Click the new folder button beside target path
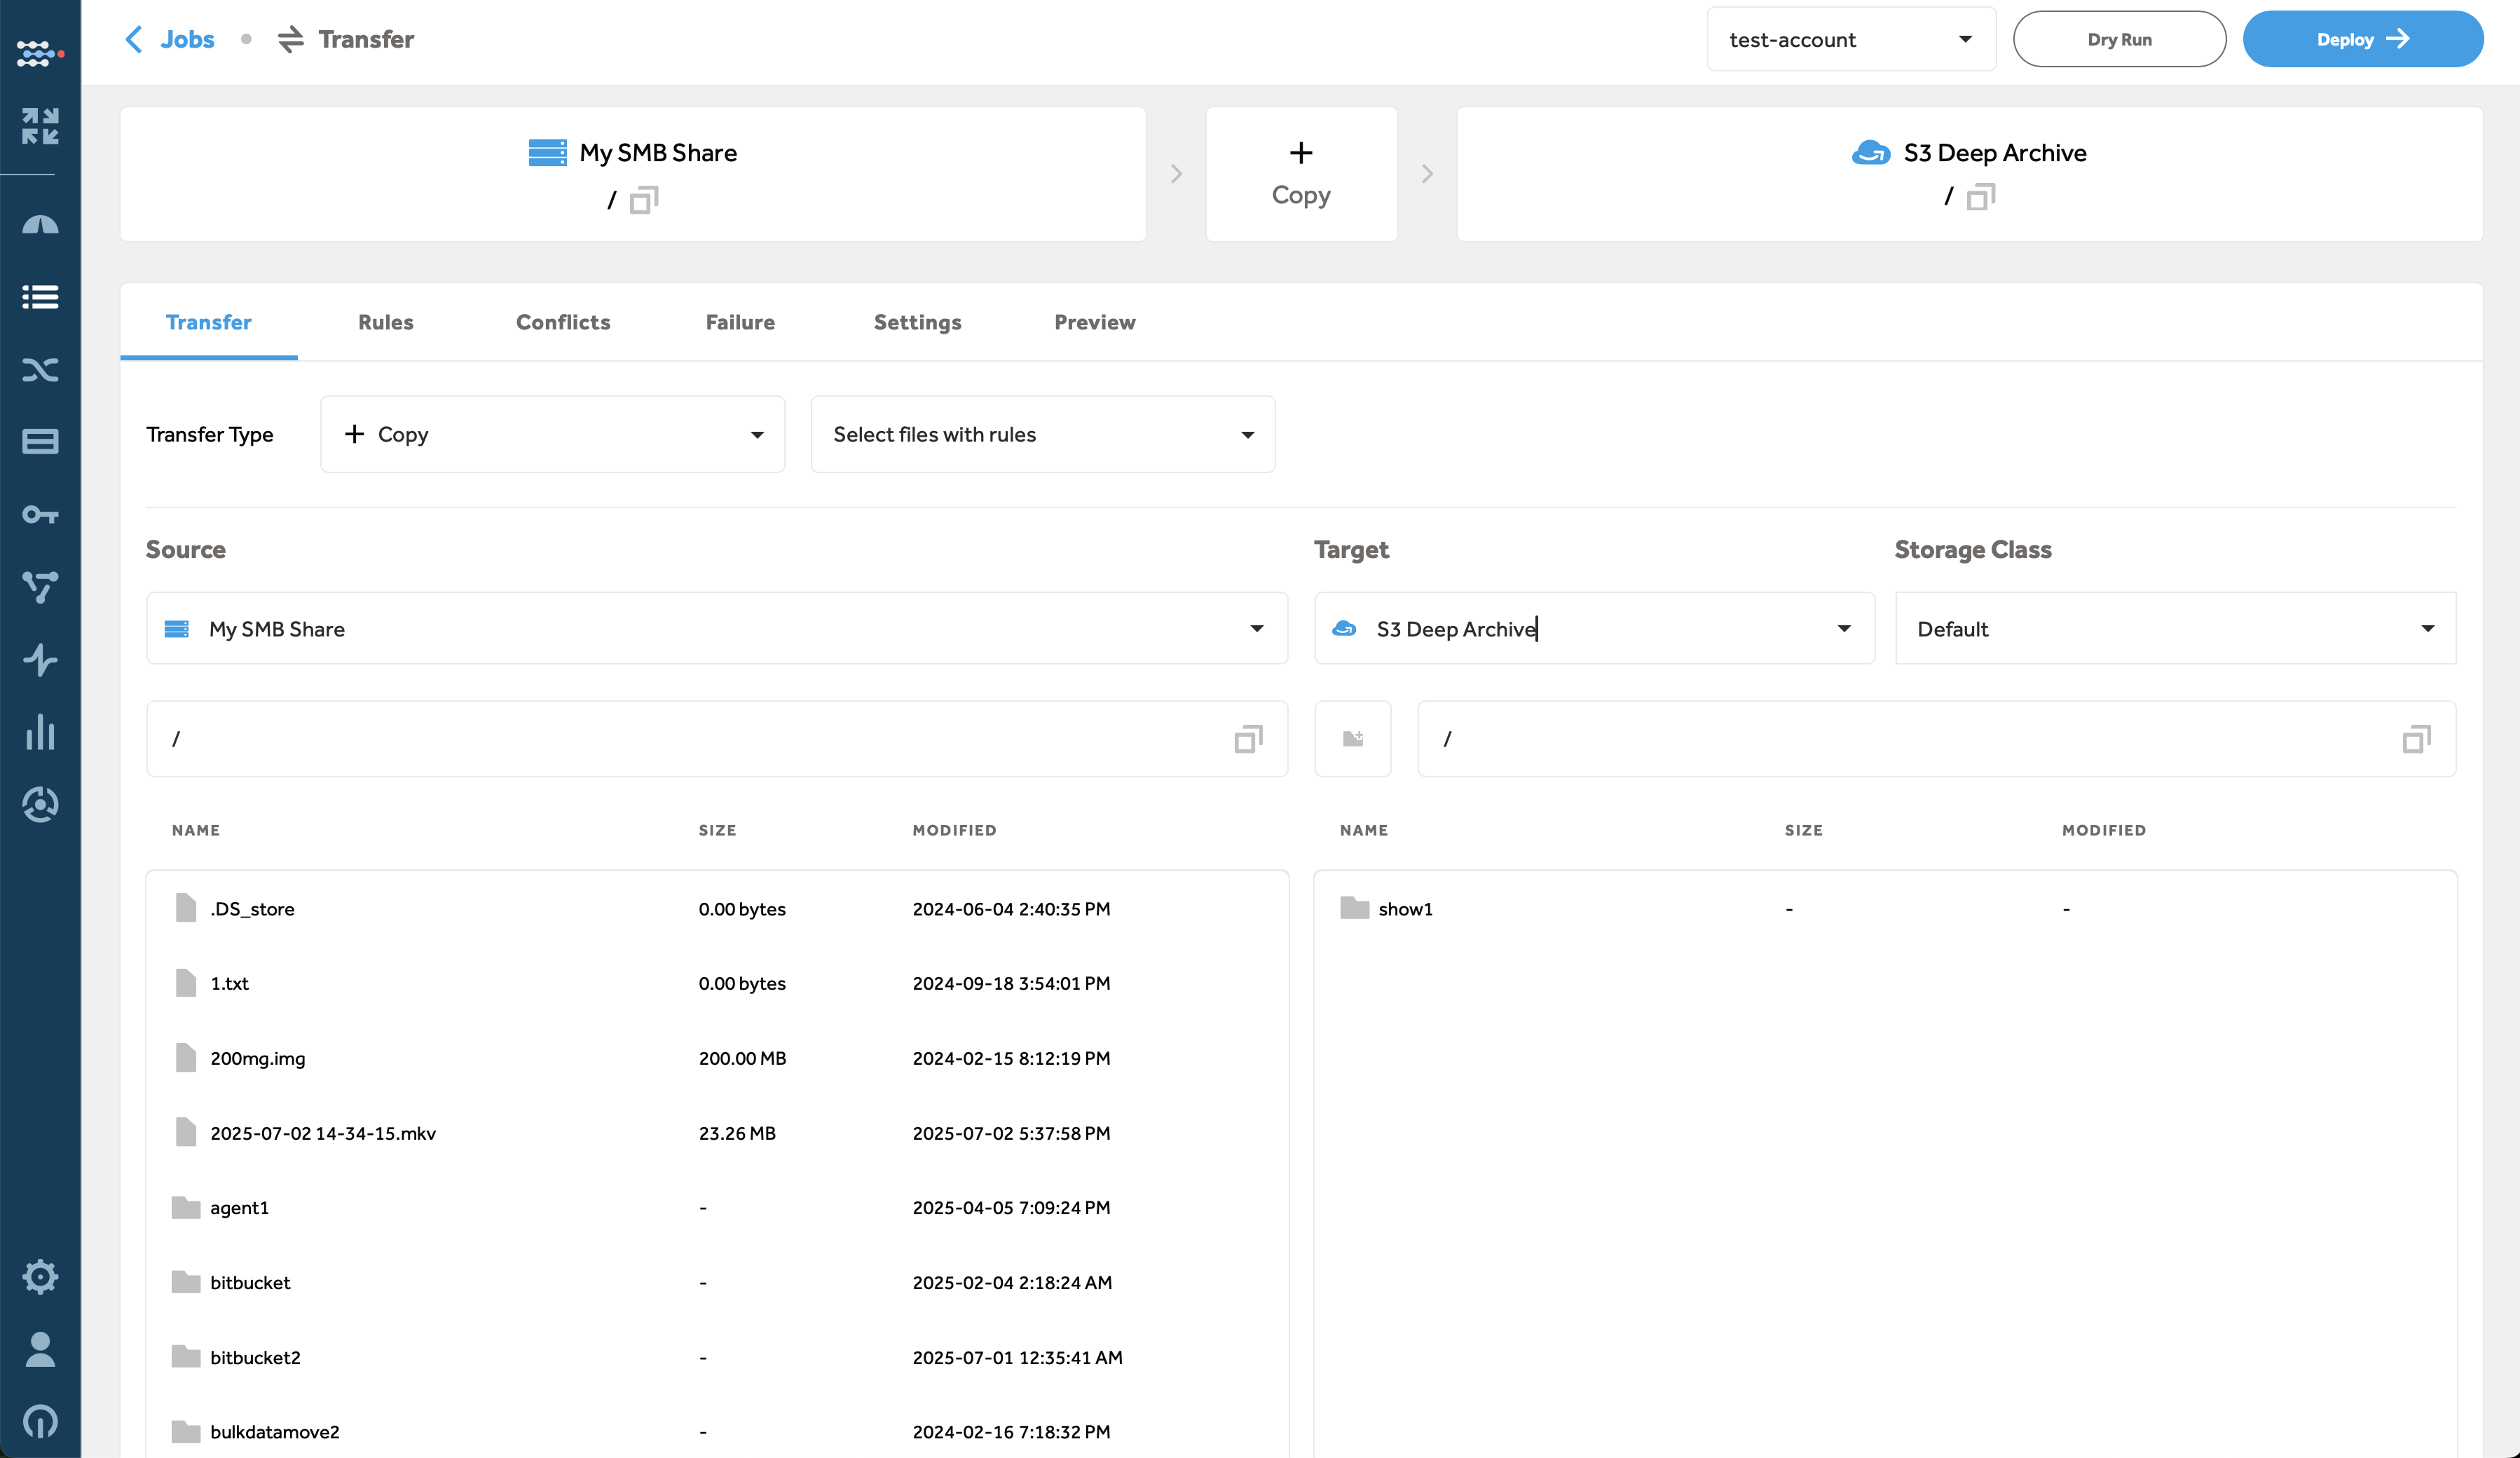 [x=1353, y=739]
